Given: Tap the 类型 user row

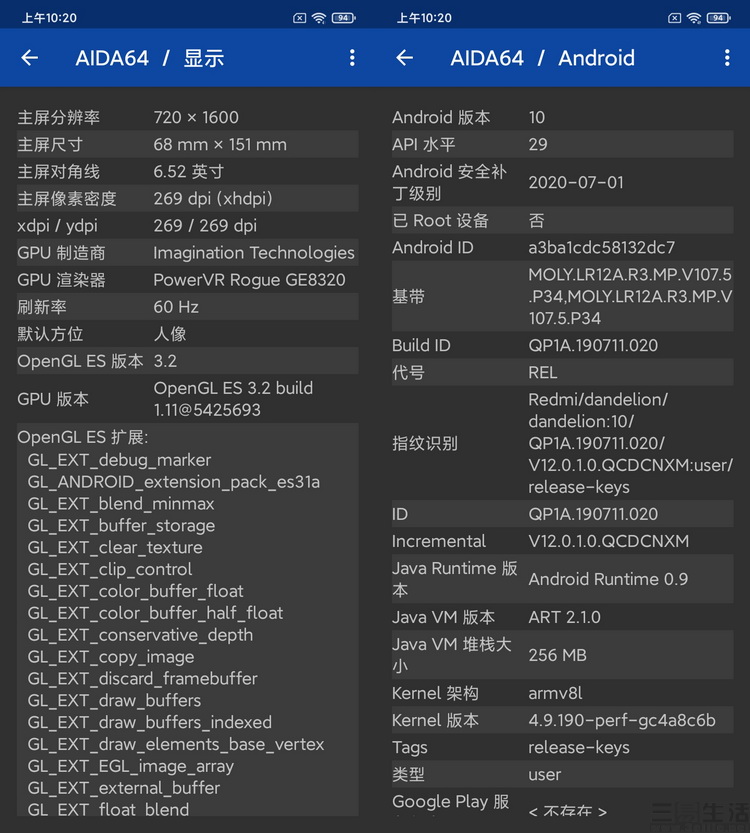Looking at the screenshot, I should (x=562, y=774).
